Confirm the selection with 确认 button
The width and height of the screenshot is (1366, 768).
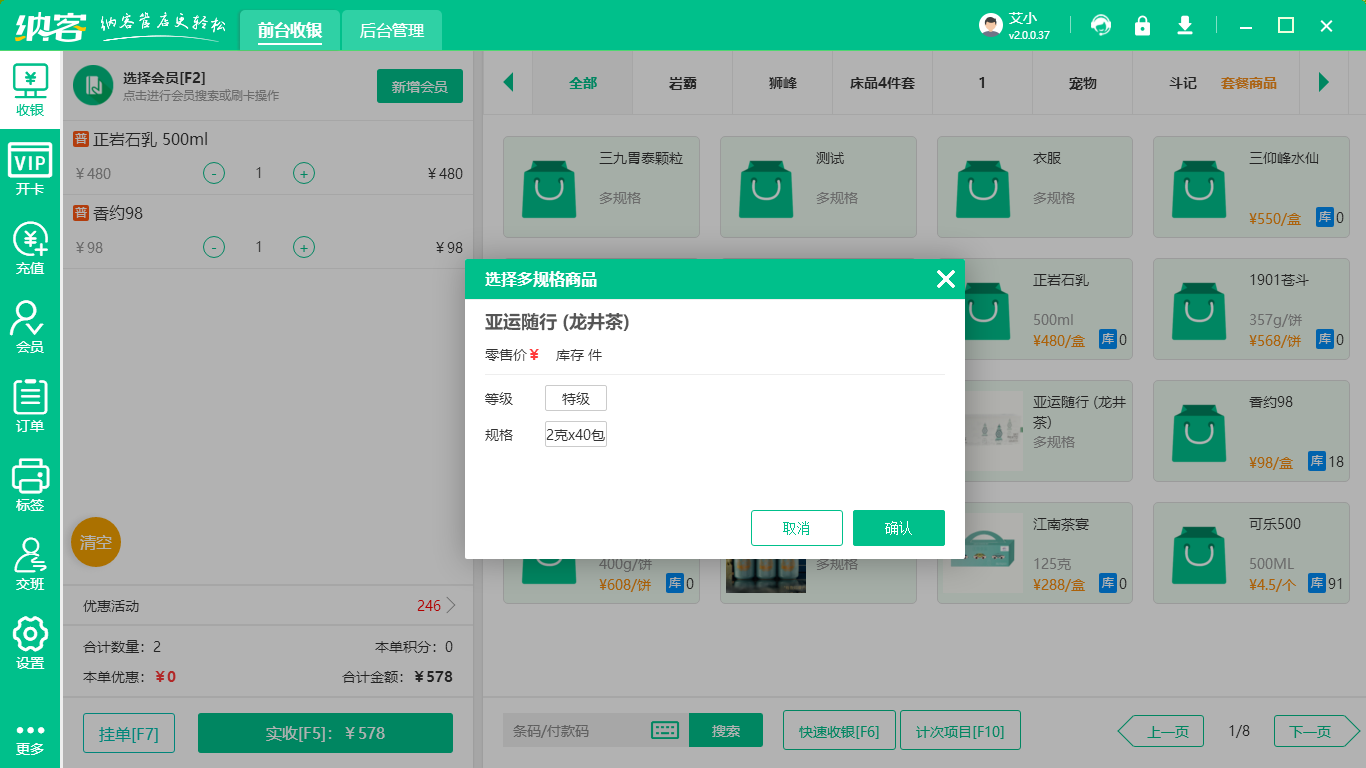(x=898, y=528)
